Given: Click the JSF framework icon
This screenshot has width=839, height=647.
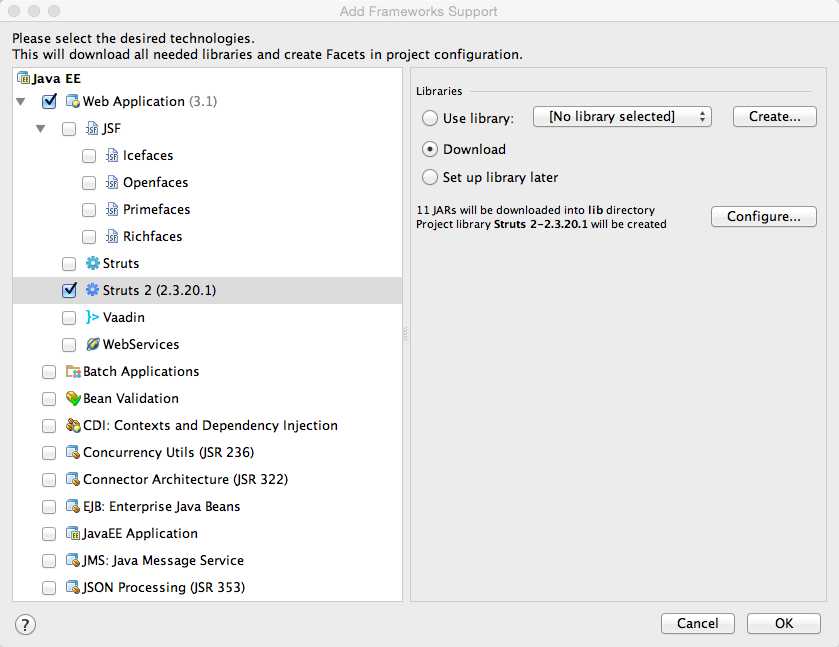Looking at the screenshot, I should [92, 128].
